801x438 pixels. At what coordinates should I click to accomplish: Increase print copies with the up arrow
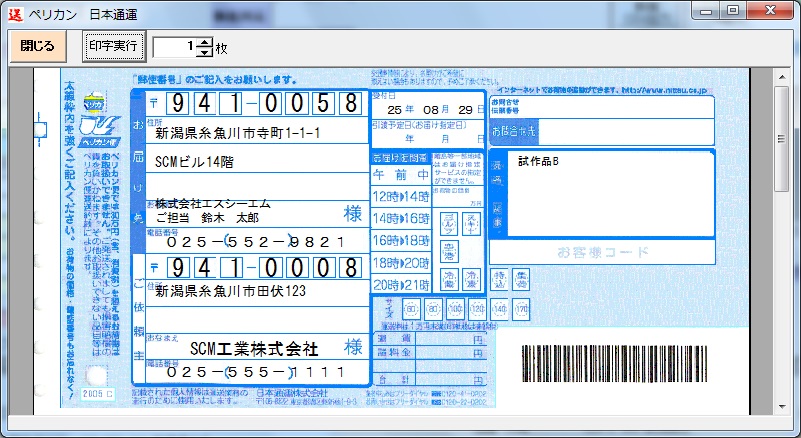205,42
